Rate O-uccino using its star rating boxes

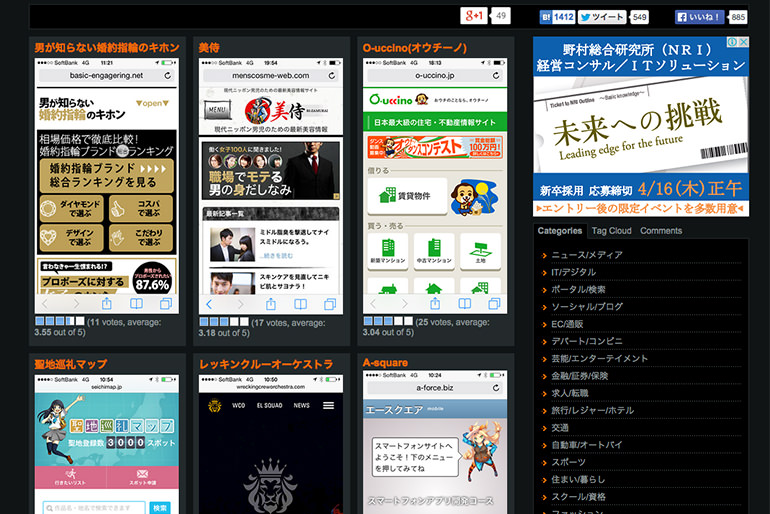(x=388, y=321)
